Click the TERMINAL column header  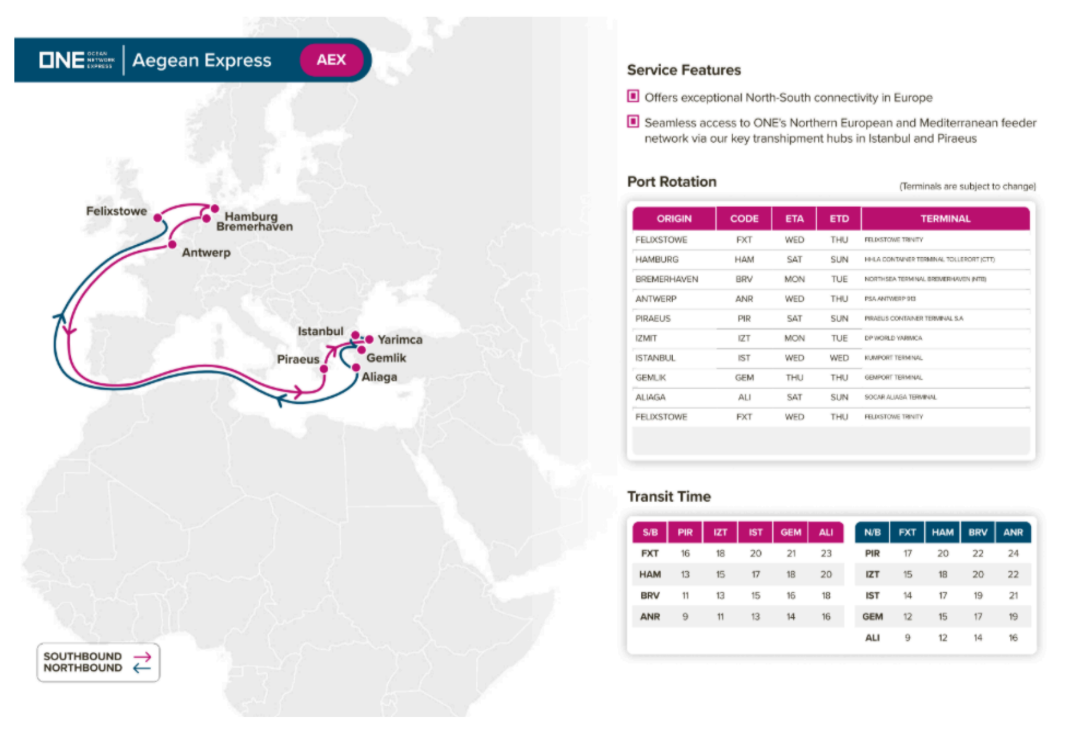click(x=945, y=219)
